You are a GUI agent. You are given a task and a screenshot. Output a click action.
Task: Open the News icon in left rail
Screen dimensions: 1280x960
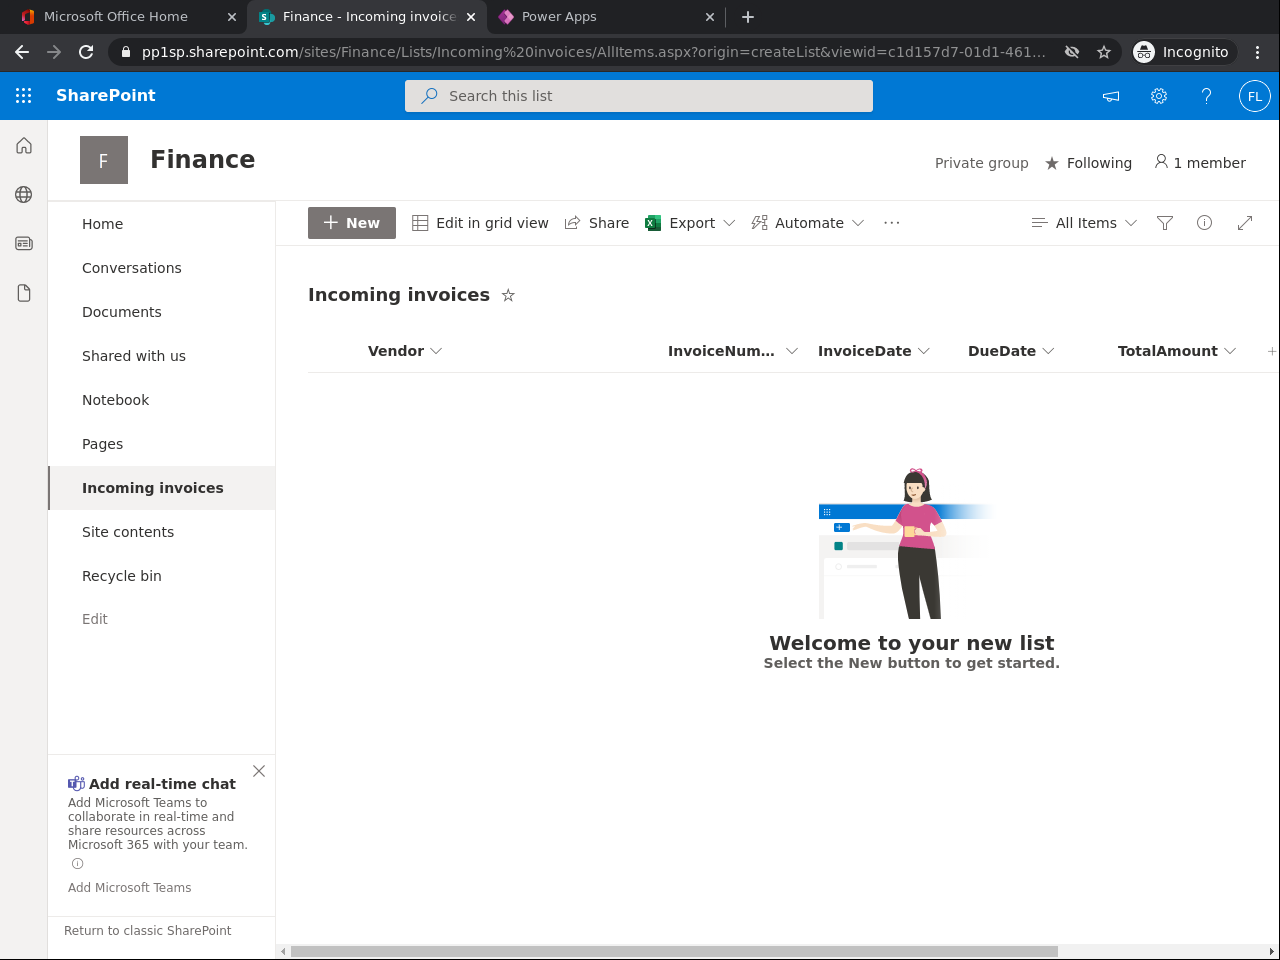pos(24,244)
